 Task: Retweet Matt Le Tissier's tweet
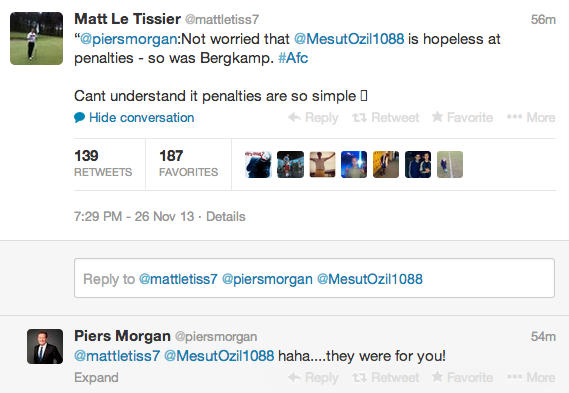(386, 118)
